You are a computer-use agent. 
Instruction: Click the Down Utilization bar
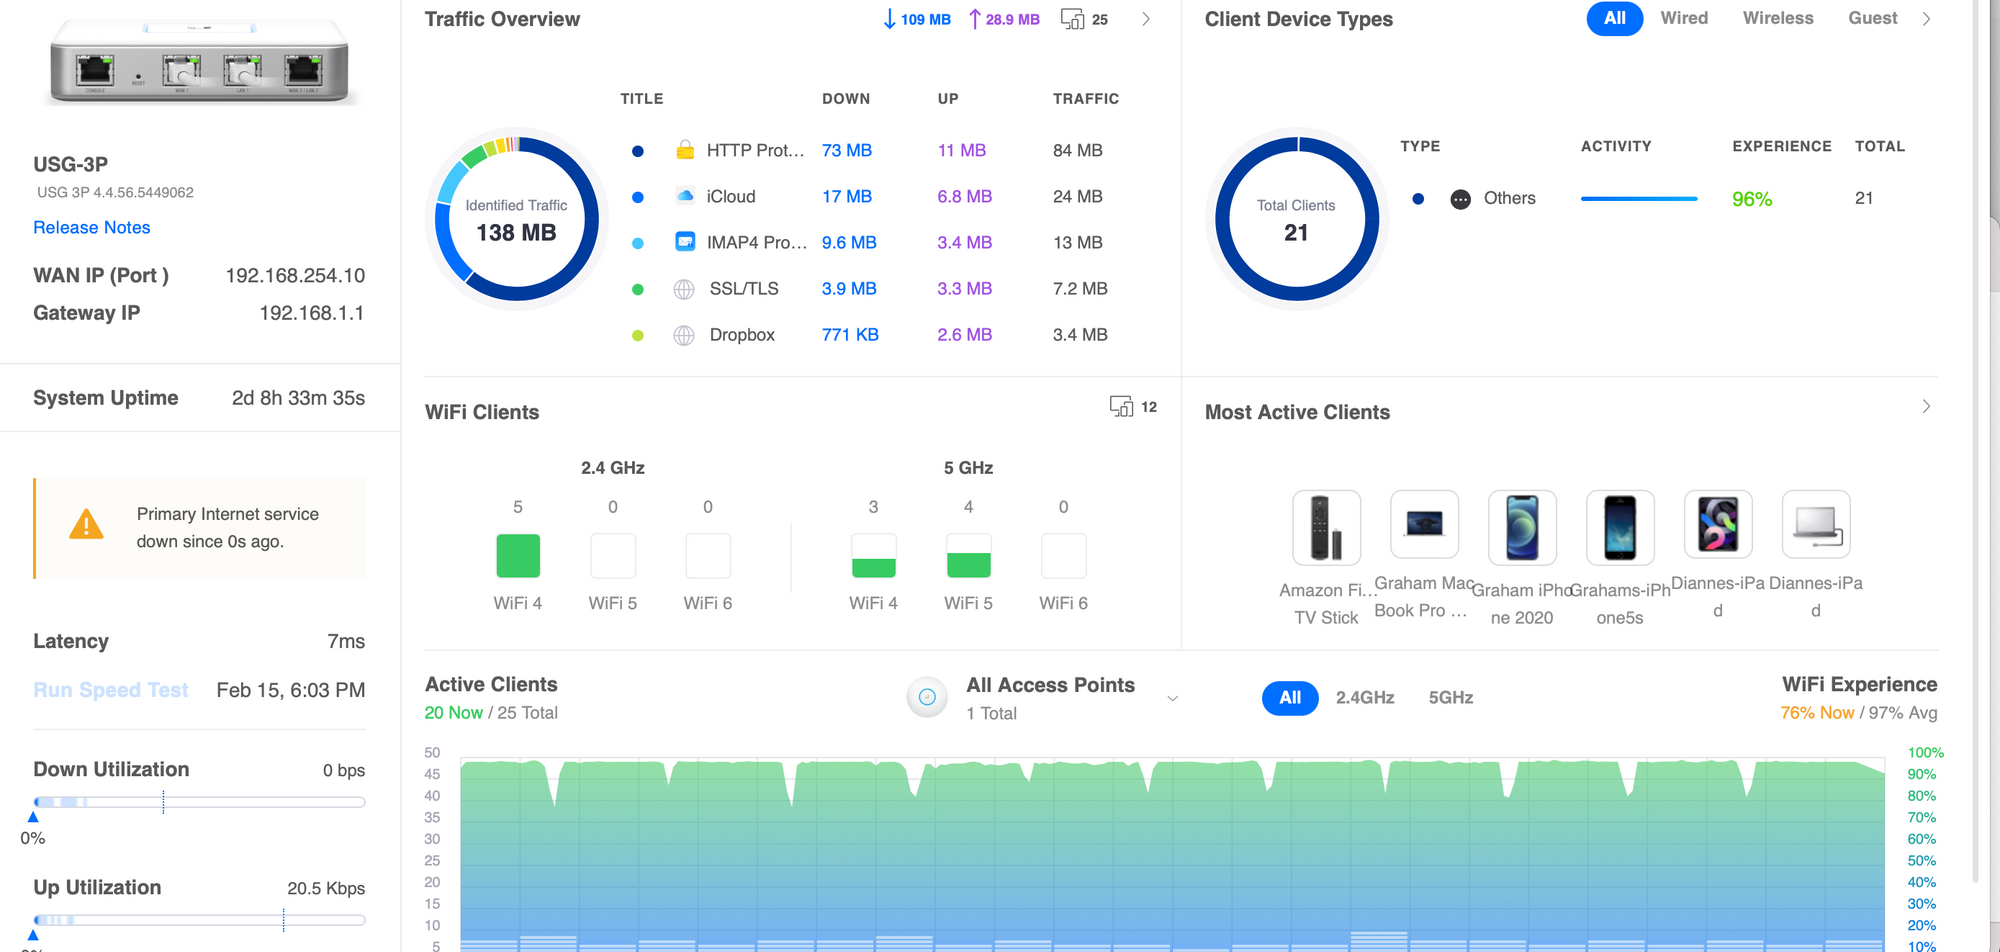[199, 802]
